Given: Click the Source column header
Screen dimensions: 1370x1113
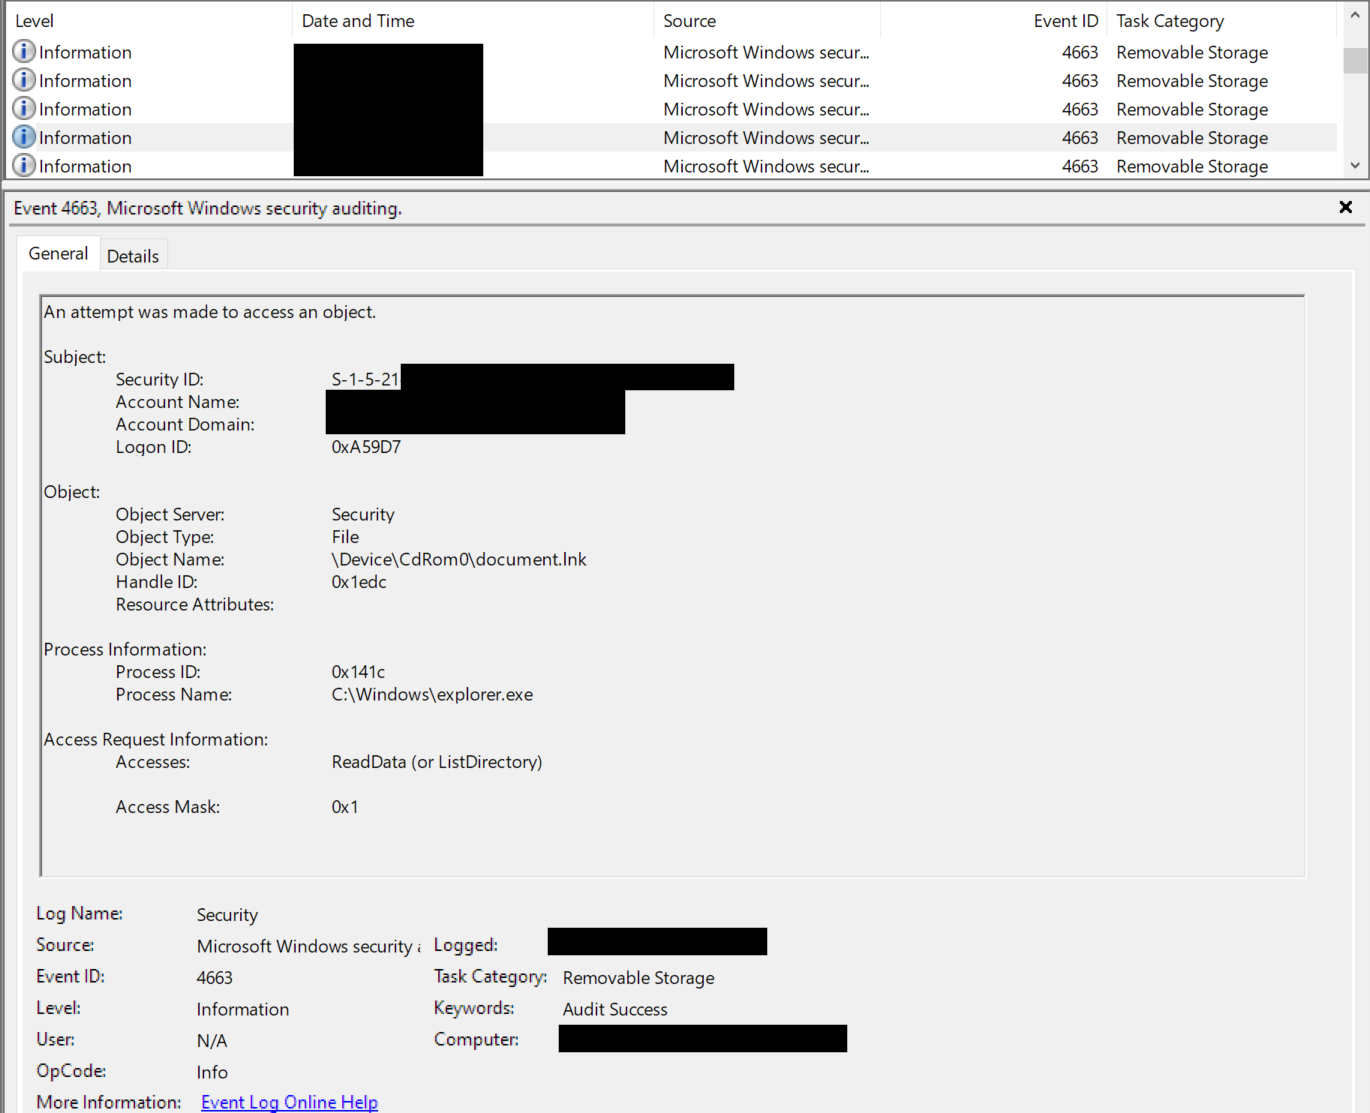Looking at the screenshot, I should (x=690, y=20).
